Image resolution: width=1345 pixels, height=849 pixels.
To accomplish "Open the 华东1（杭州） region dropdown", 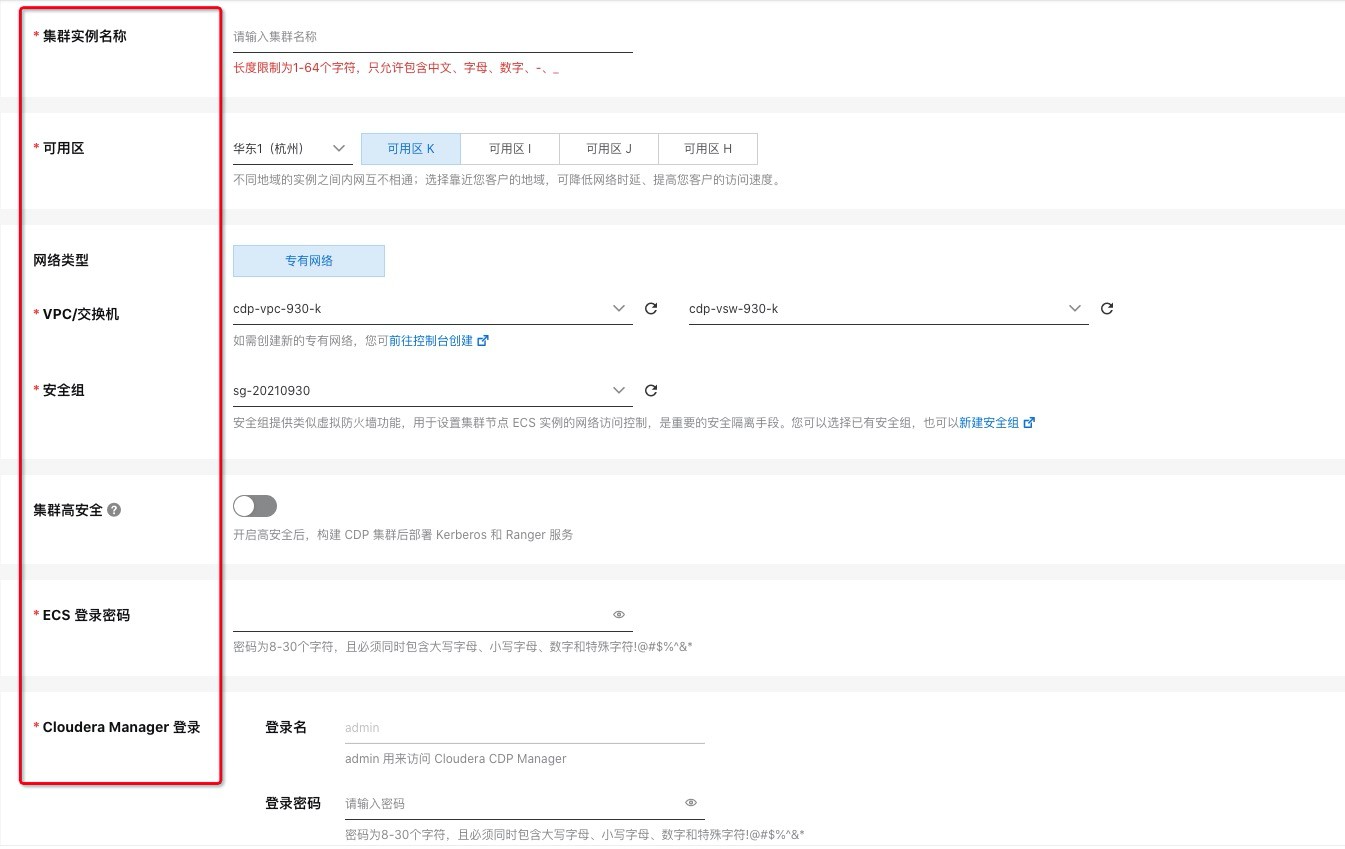I will [293, 149].
